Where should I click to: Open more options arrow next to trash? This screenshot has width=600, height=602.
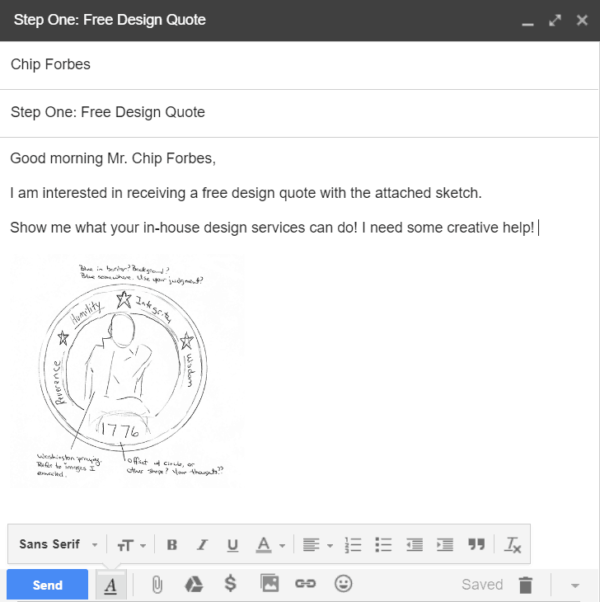pyautogui.click(x=574, y=585)
